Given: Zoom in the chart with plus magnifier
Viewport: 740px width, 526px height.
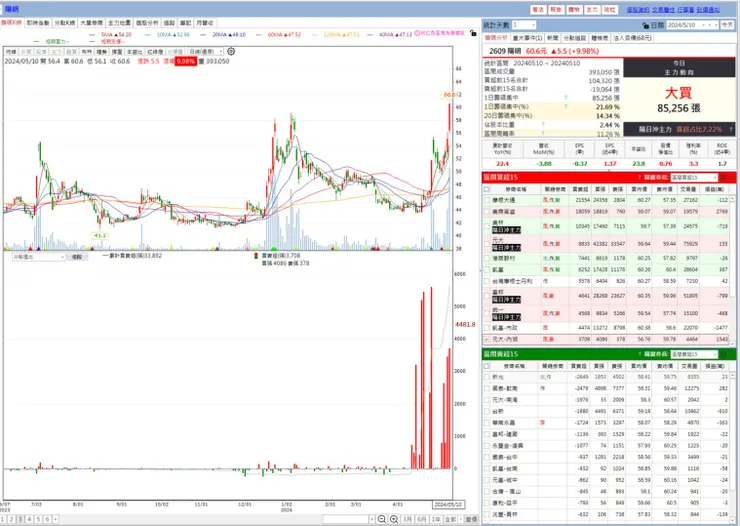Looking at the screenshot, I should [x=394, y=519].
